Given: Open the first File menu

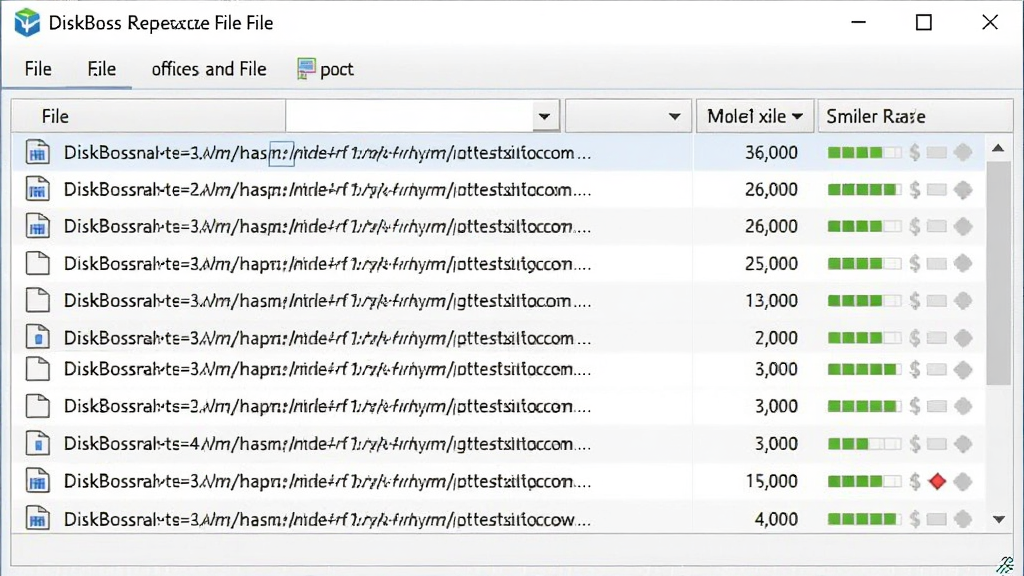Looking at the screenshot, I should point(38,69).
